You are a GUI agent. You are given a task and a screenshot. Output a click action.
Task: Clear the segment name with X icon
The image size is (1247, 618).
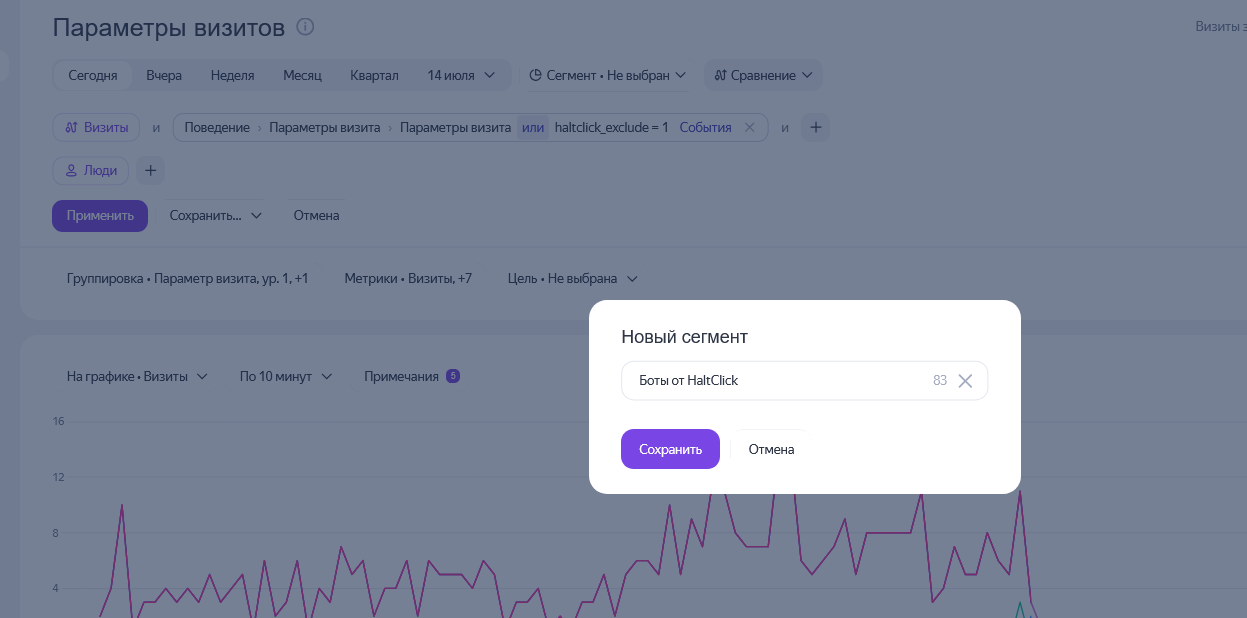[965, 380]
